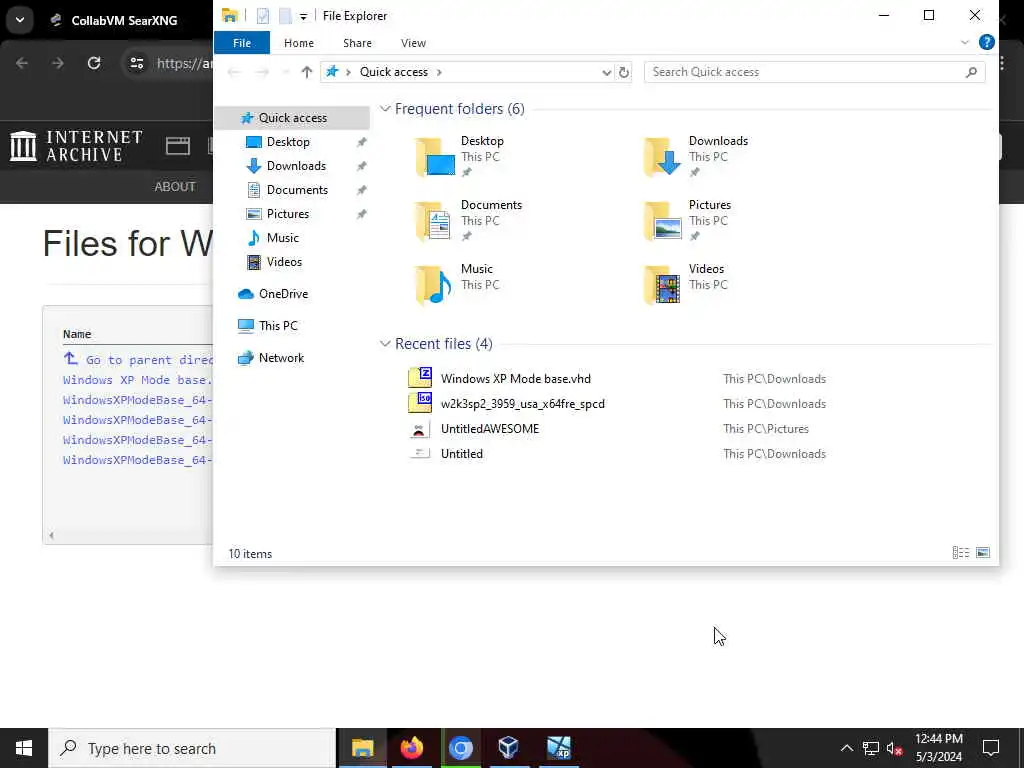Open the address bar history dropdown
This screenshot has height=768, width=1024.
606,72
